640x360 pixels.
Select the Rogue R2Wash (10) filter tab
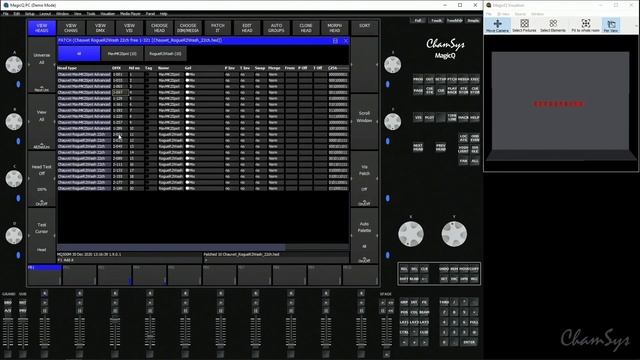[x=165, y=53]
